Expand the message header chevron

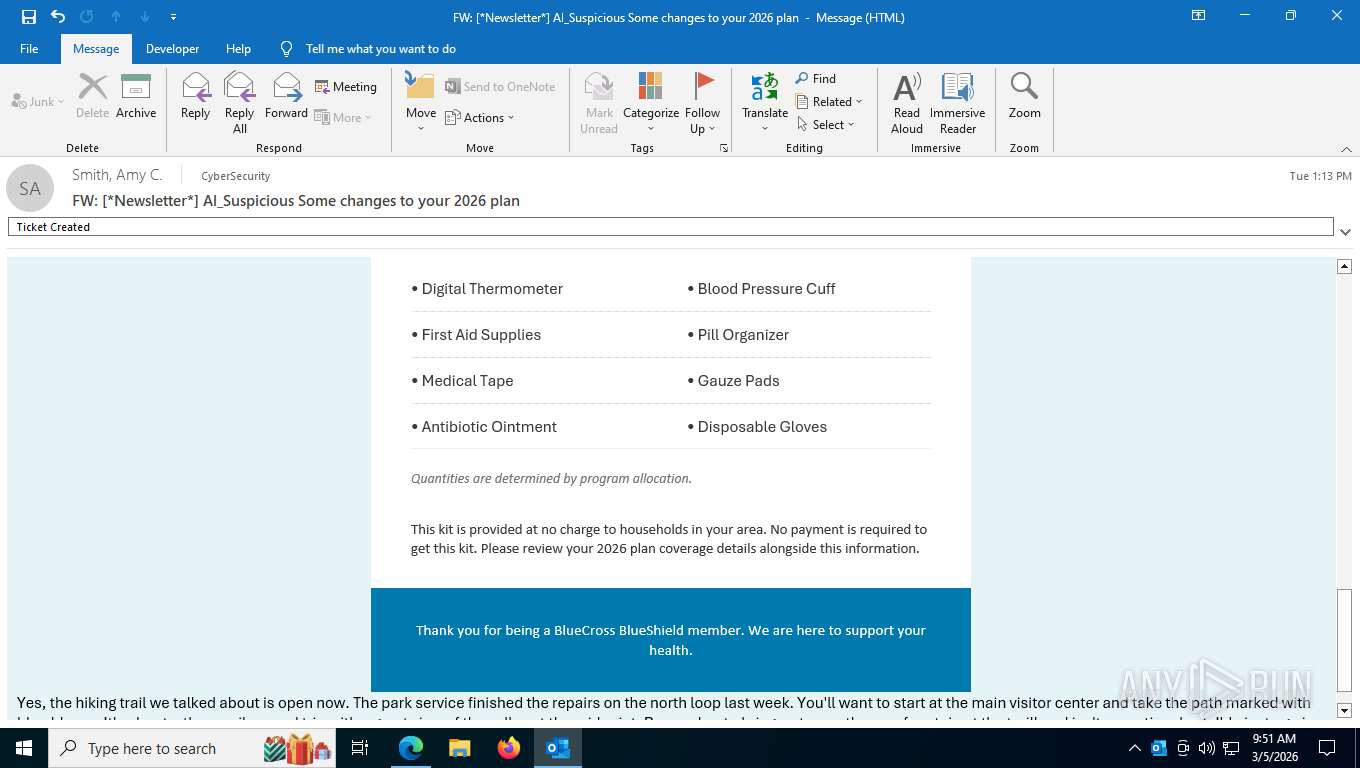click(1345, 232)
